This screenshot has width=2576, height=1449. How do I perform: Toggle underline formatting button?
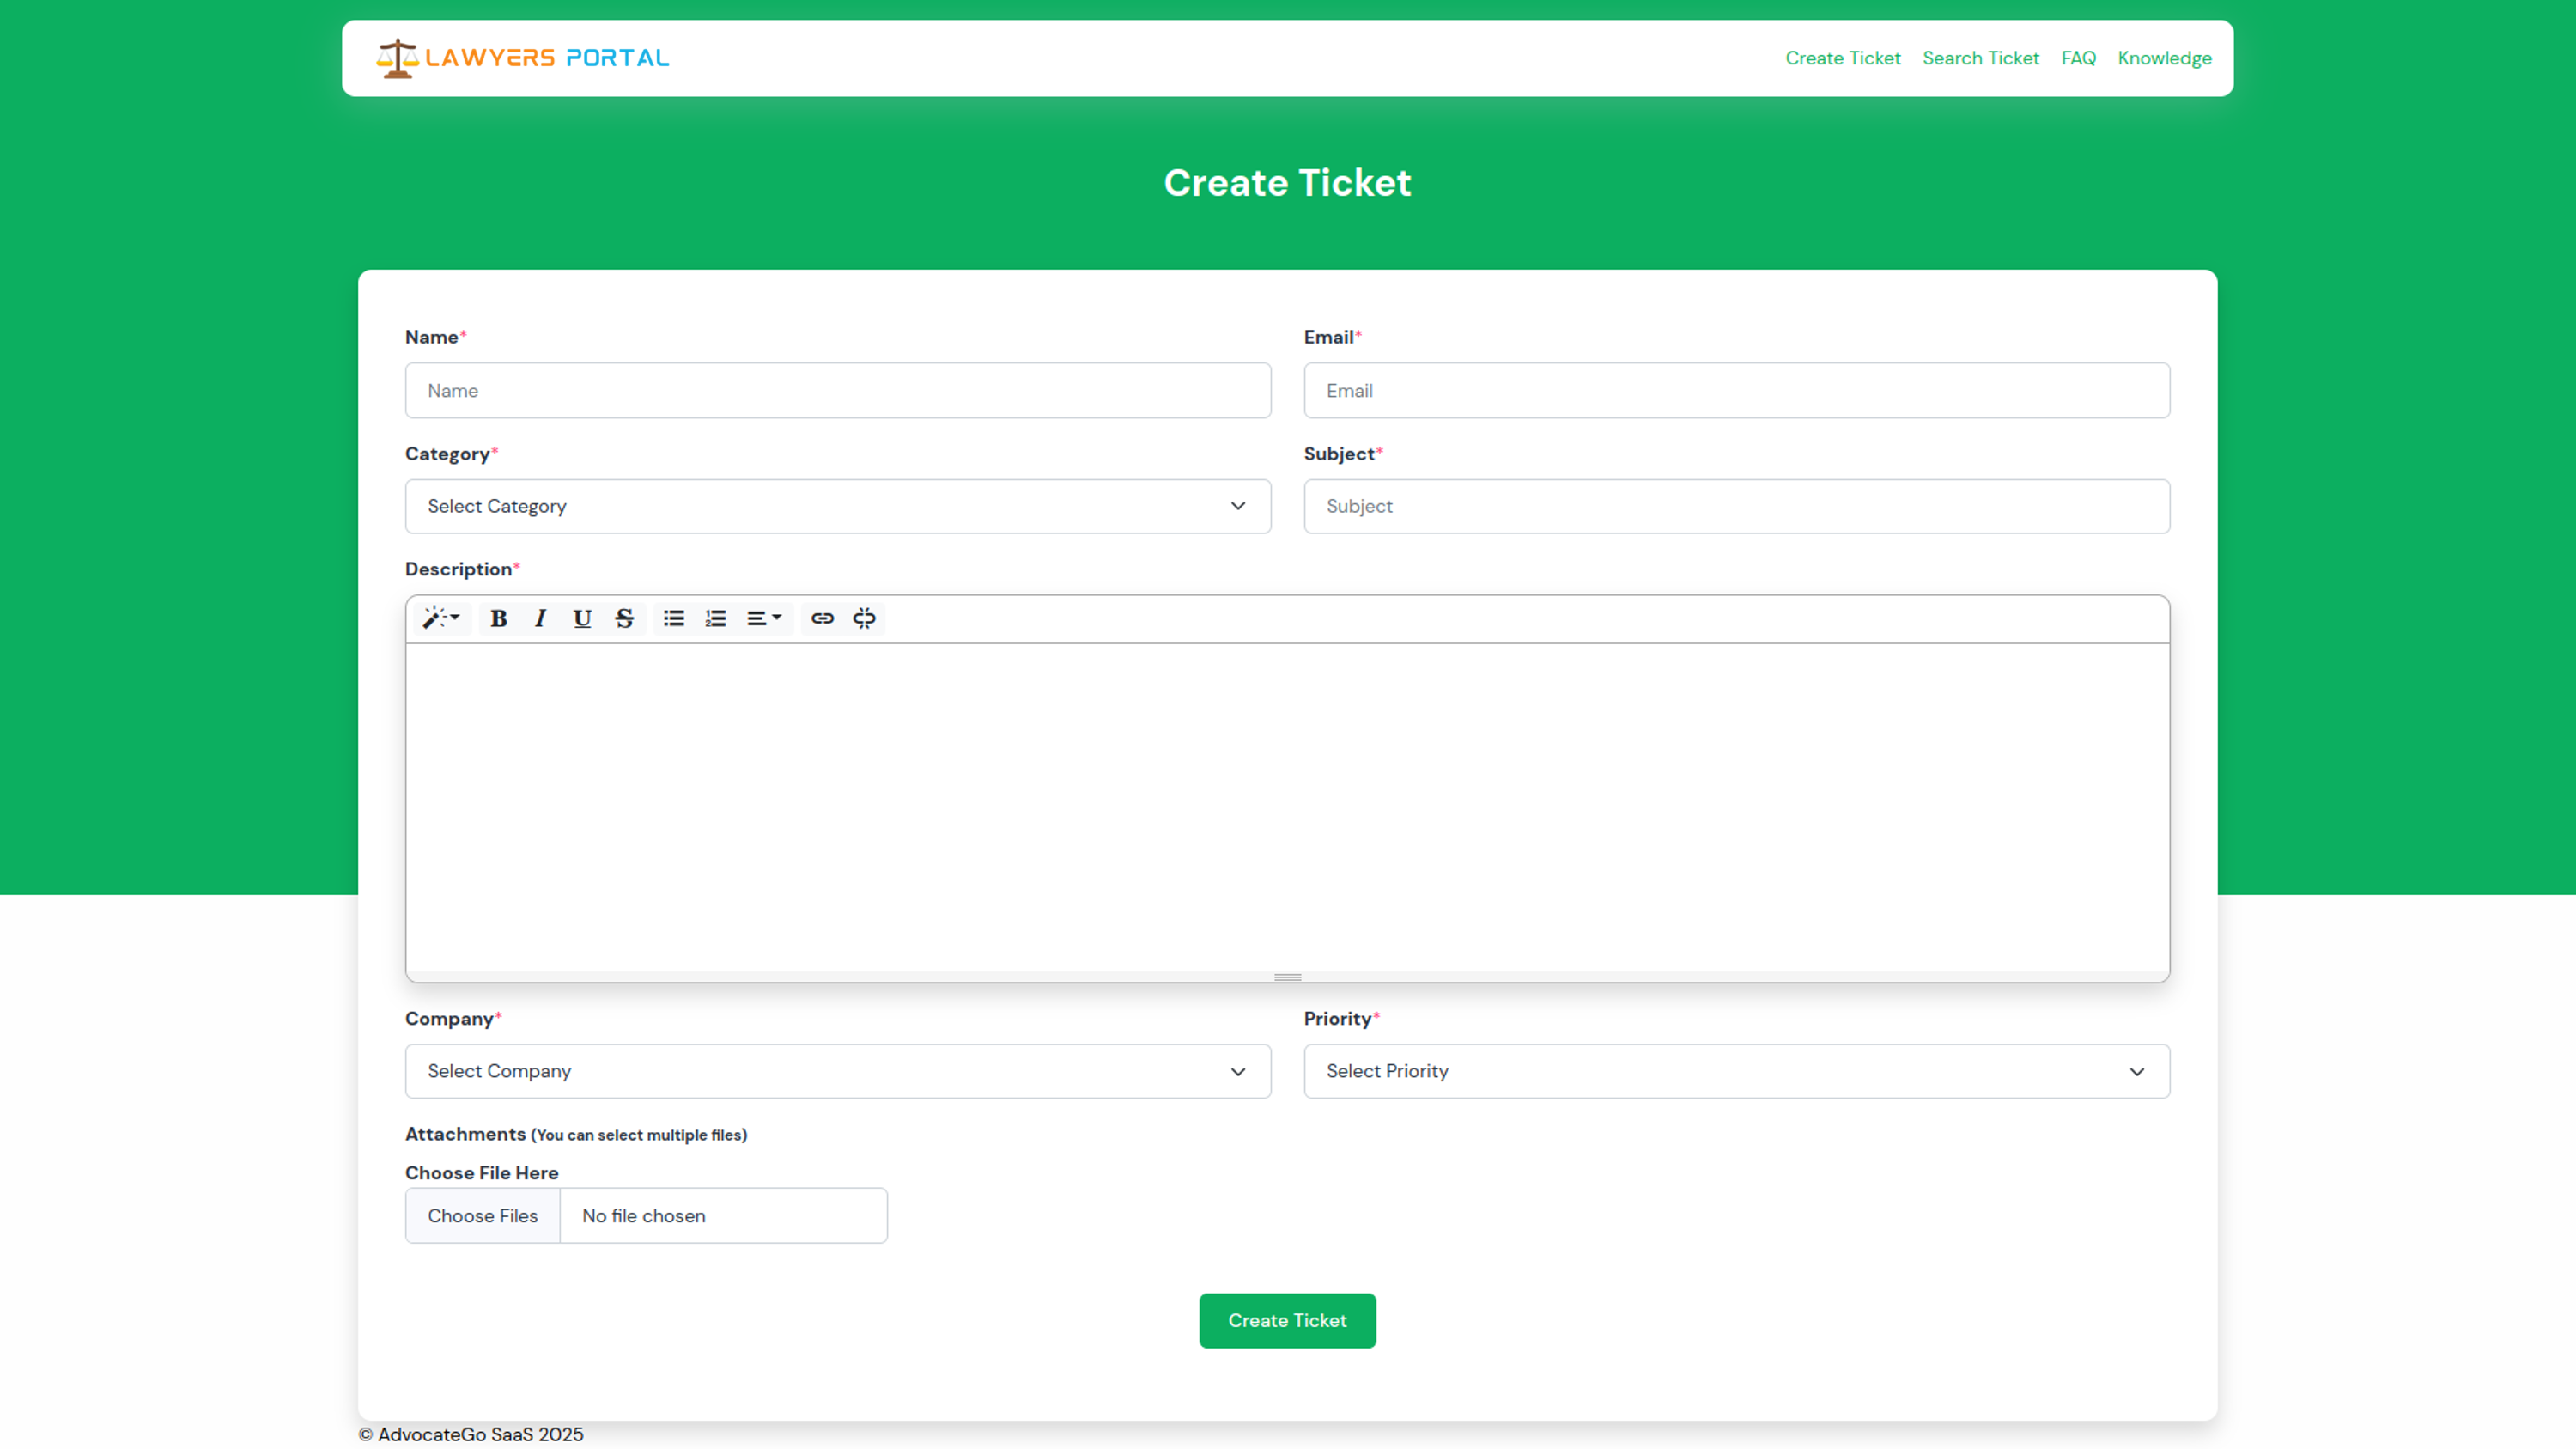582,618
